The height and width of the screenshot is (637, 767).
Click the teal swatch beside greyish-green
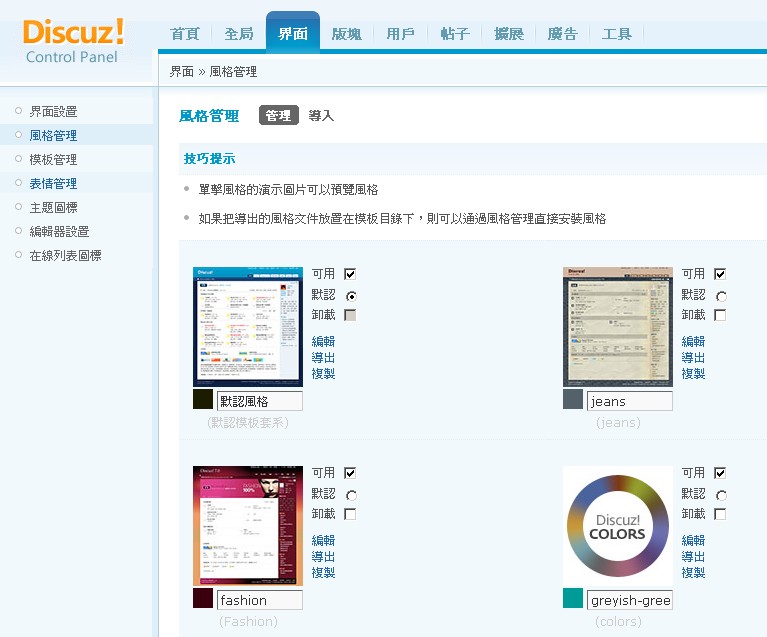click(572, 598)
